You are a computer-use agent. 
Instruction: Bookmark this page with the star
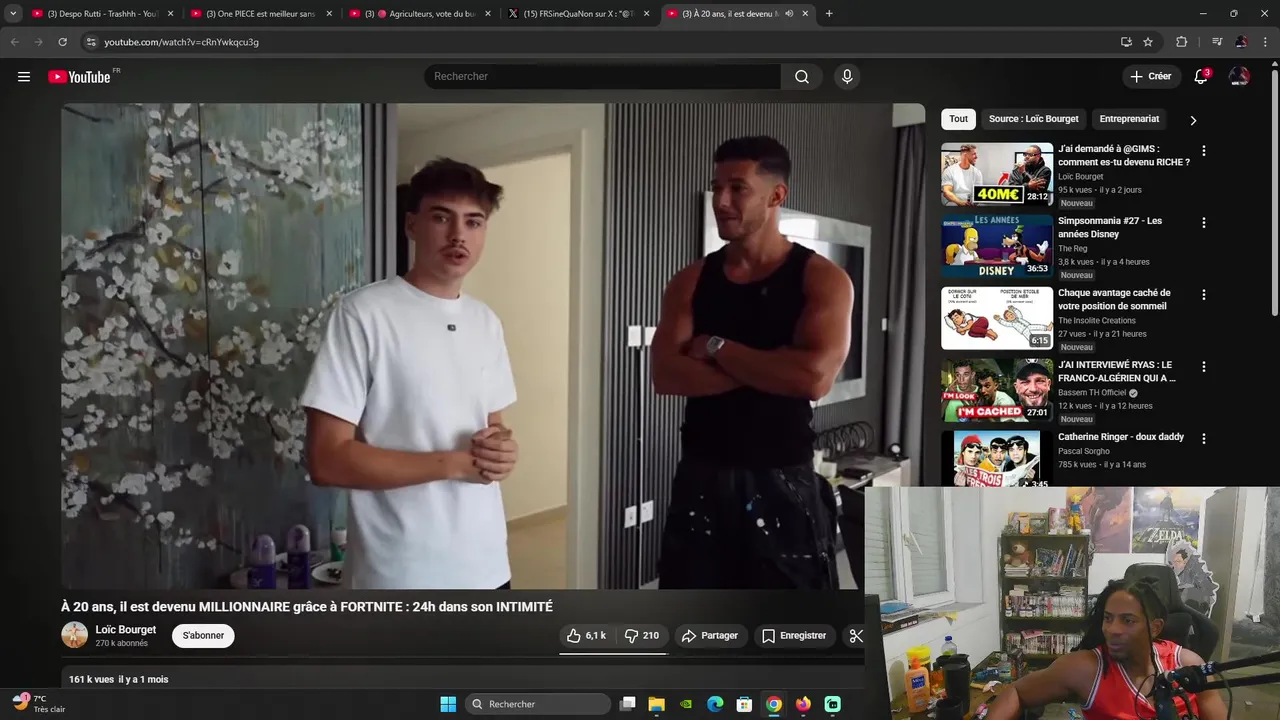click(1148, 42)
